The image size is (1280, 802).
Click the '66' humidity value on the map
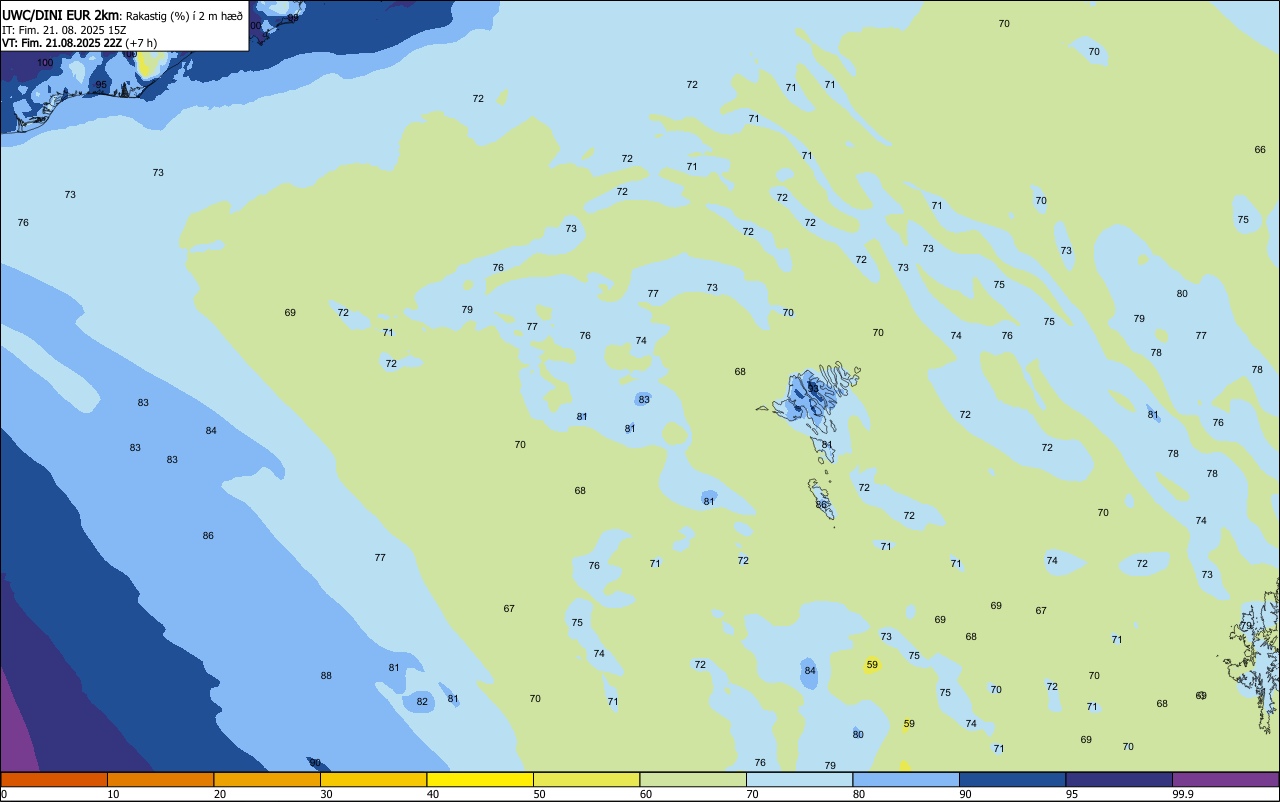(1260, 150)
